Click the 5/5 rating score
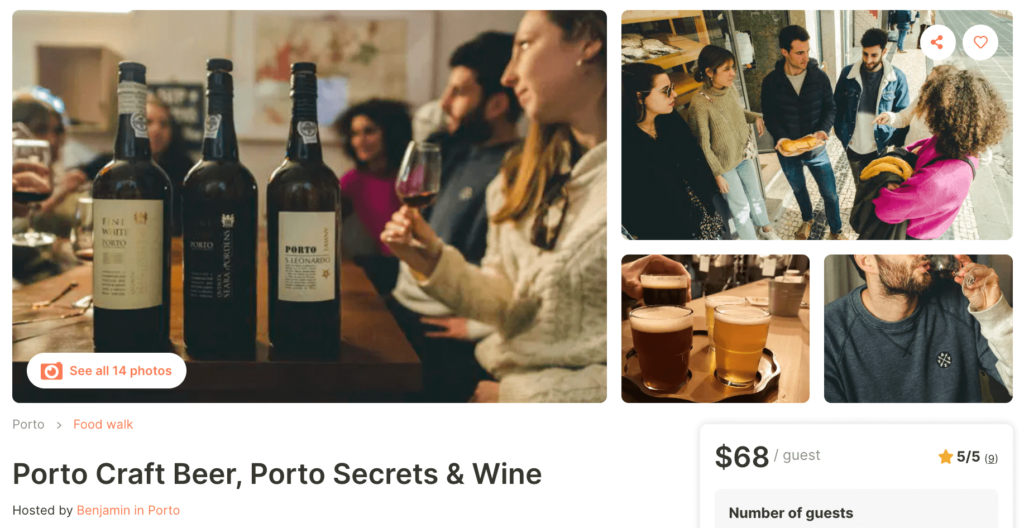Image resolution: width=1024 pixels, height=528 pixels. 968,457
